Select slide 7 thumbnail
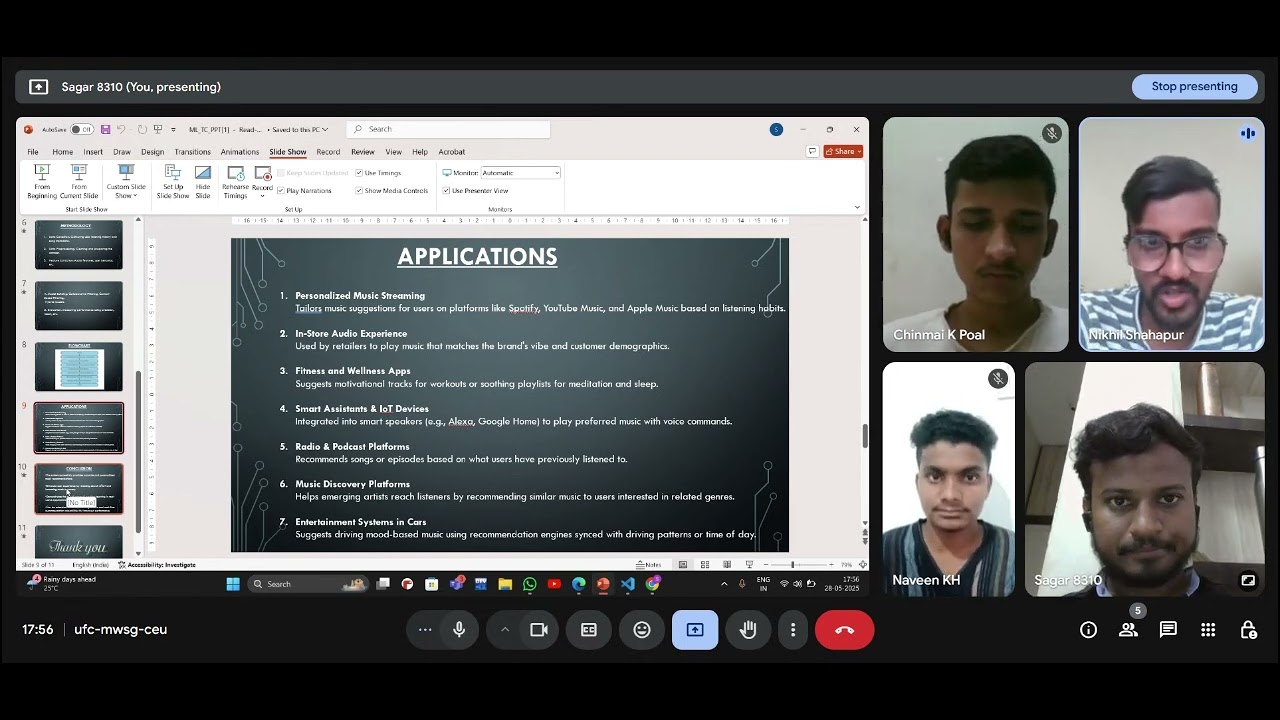The width and height of the screenshot is (1280, 720). (79, 306)
